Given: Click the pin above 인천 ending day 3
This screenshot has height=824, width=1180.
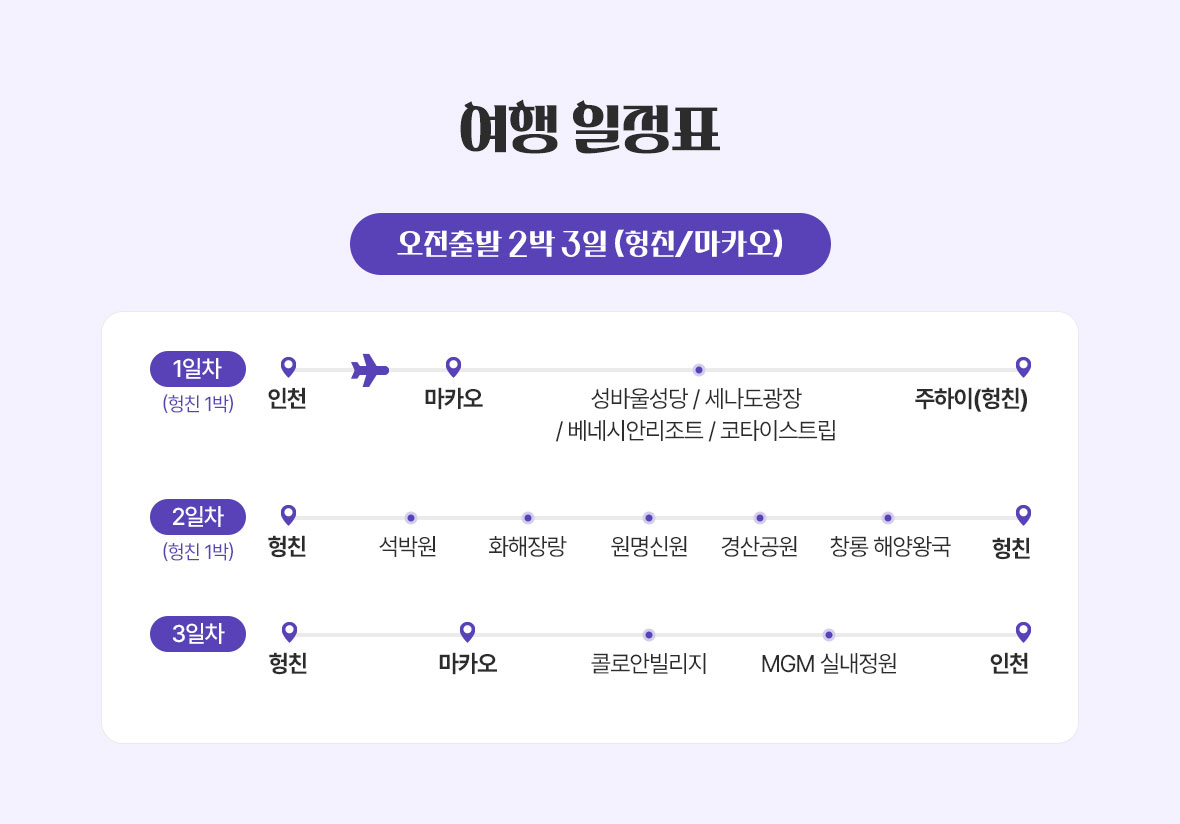Looking at the screenshot, I should click(1023, 632).
